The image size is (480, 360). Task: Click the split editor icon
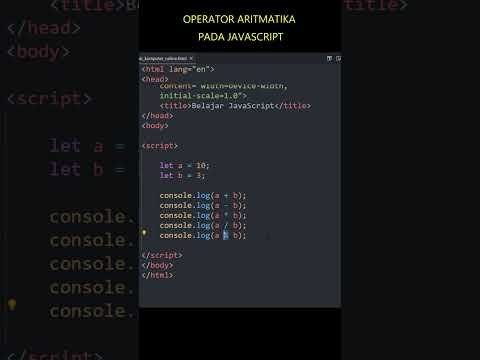[329, 59]
